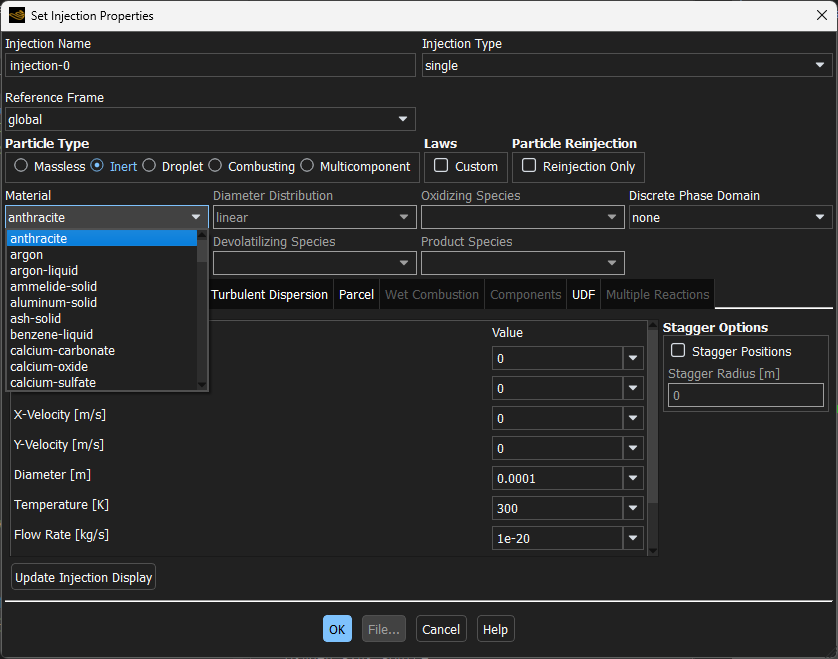Click the Update Injection Display button

(84, 577)
